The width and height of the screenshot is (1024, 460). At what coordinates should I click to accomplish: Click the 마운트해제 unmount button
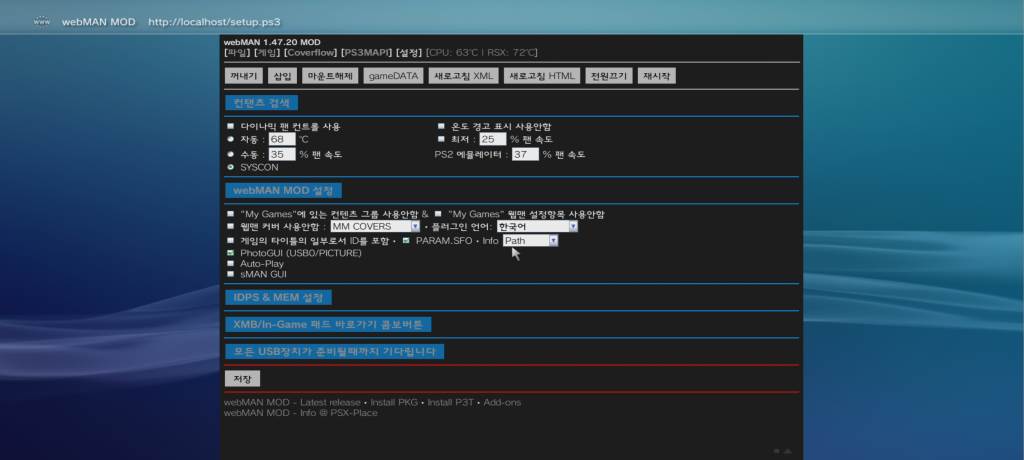pos(330,76)
